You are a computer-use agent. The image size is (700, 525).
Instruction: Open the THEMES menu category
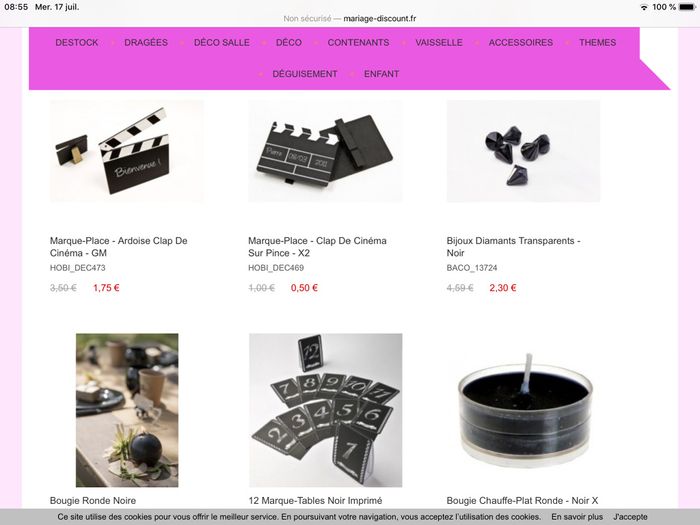(x=597, y=42)
